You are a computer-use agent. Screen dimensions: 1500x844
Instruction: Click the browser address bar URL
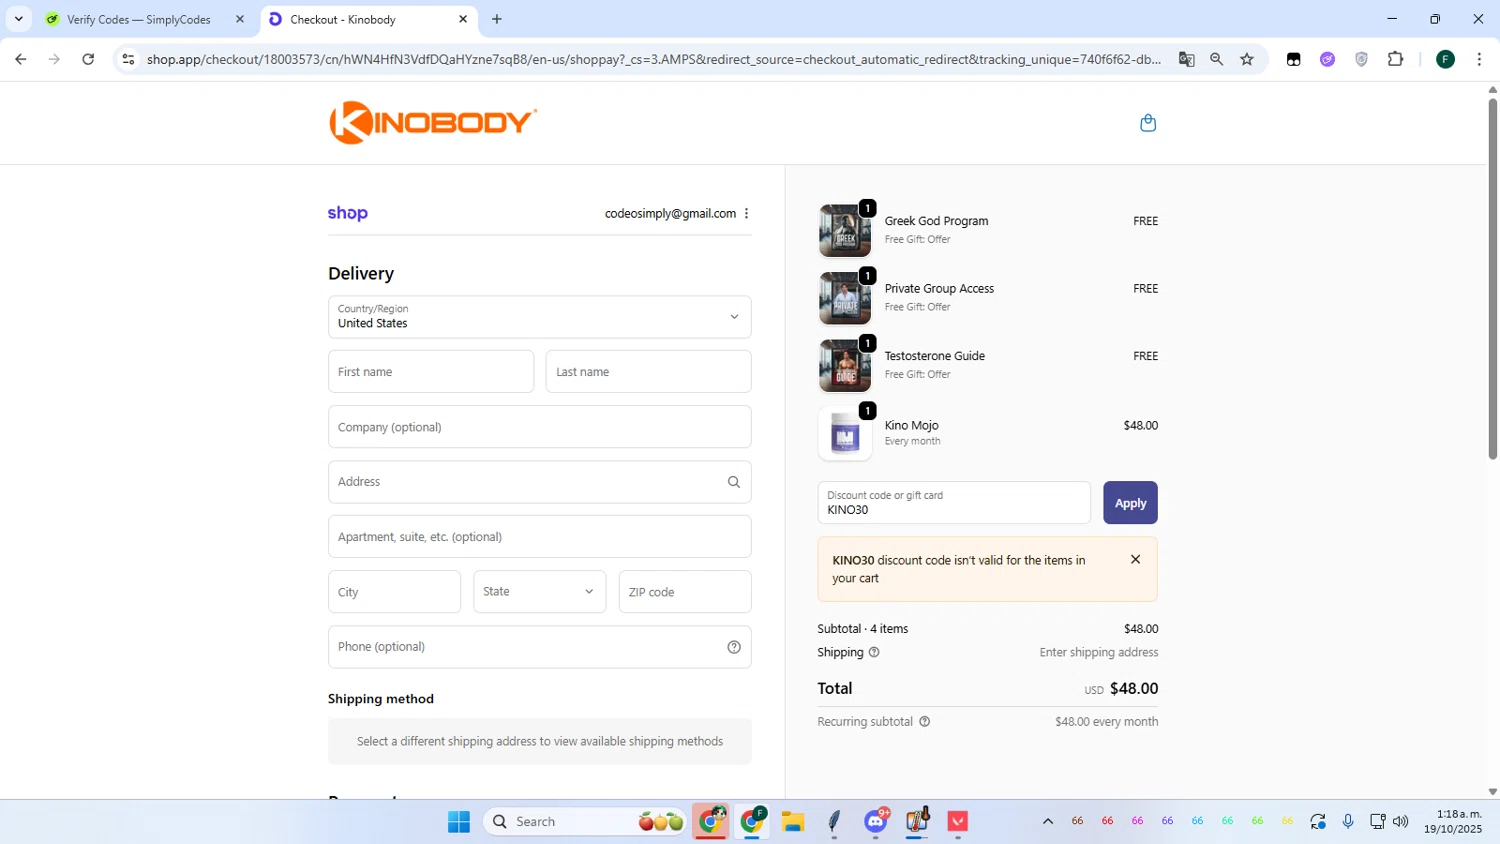click(x=654, y=59)
